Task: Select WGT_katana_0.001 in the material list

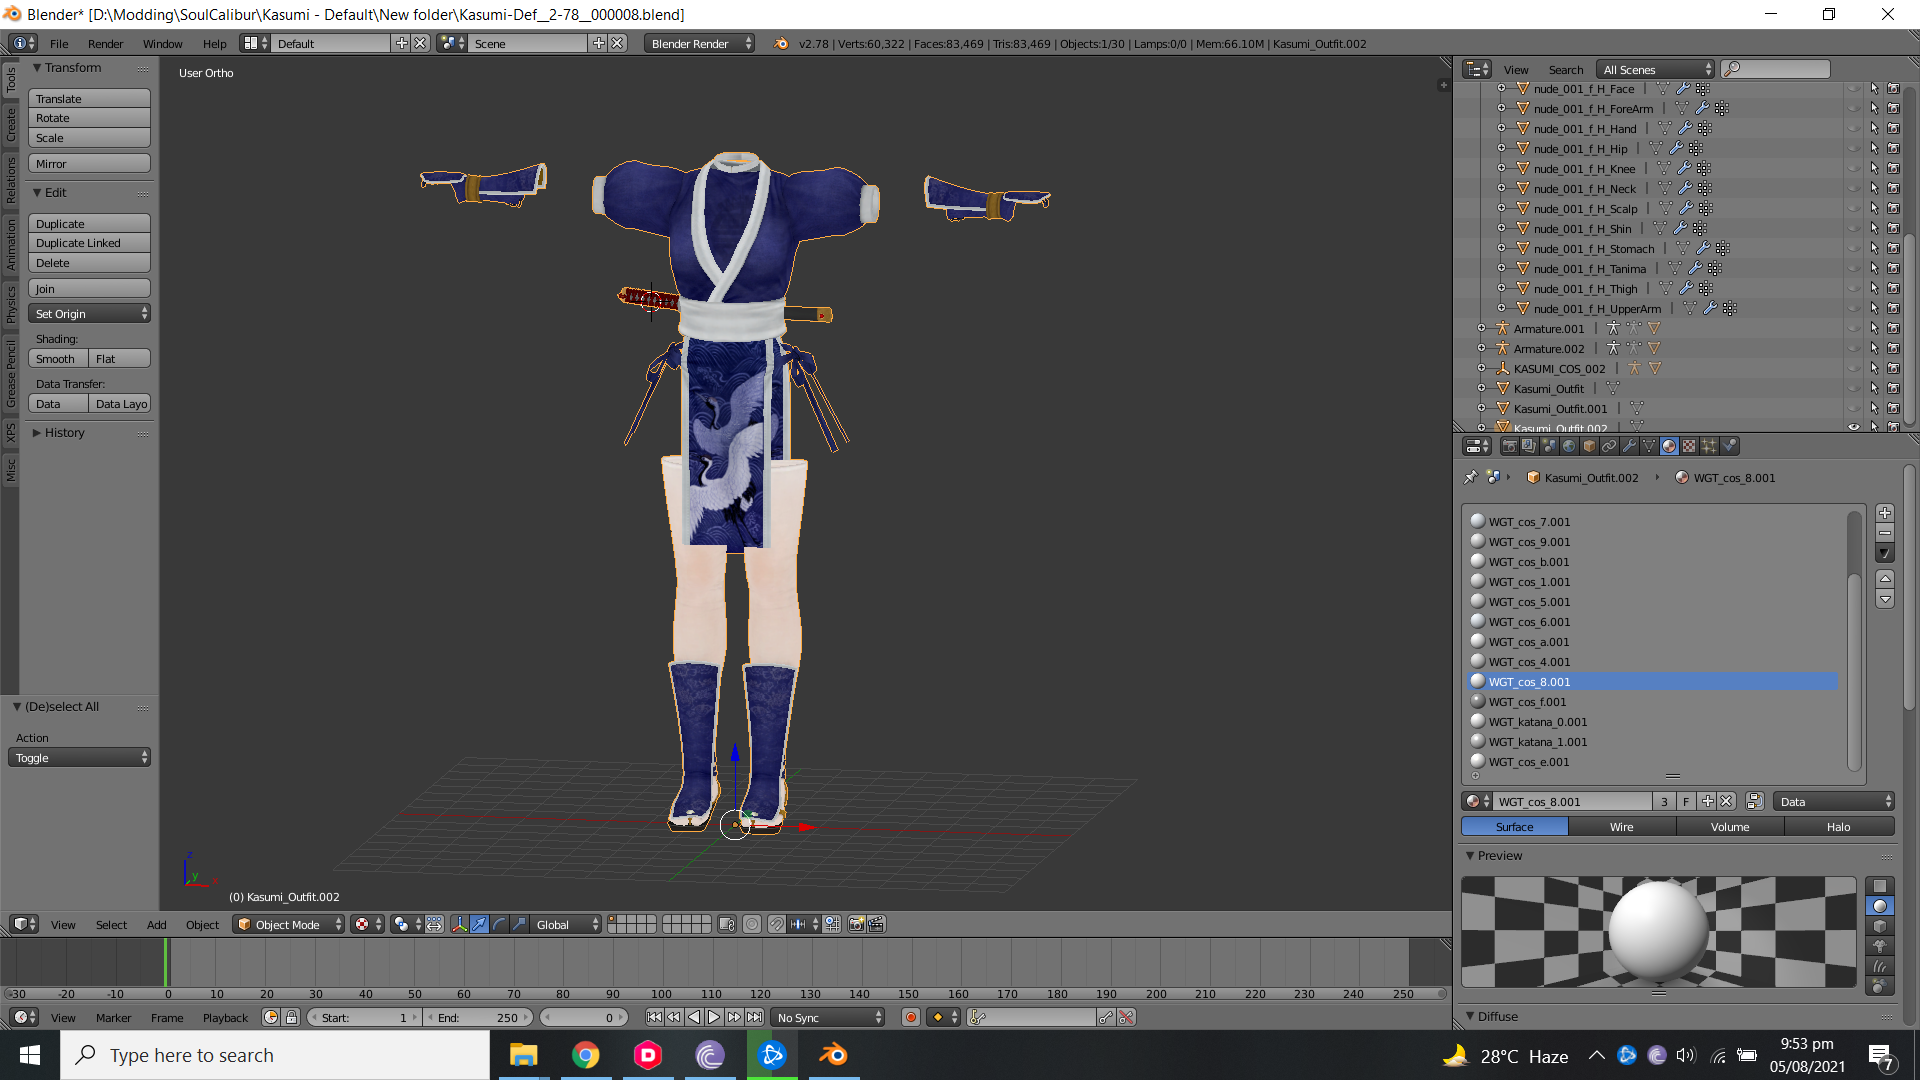Action: click(1652, 722)
